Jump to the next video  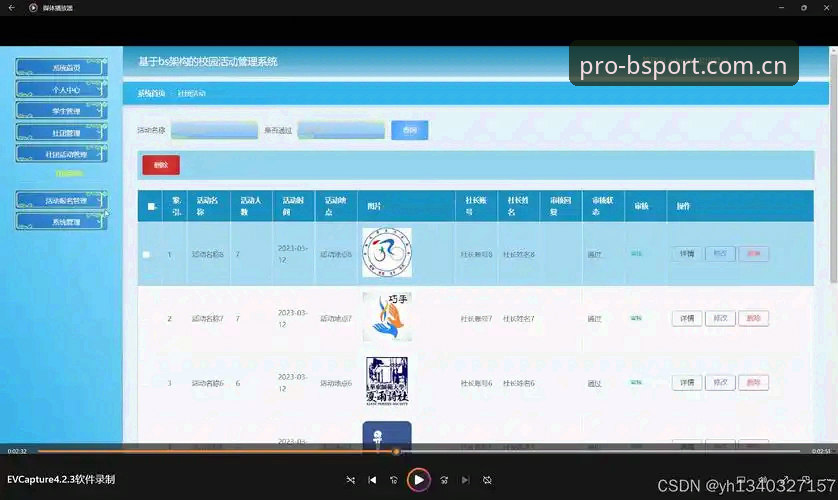(465, 480)
